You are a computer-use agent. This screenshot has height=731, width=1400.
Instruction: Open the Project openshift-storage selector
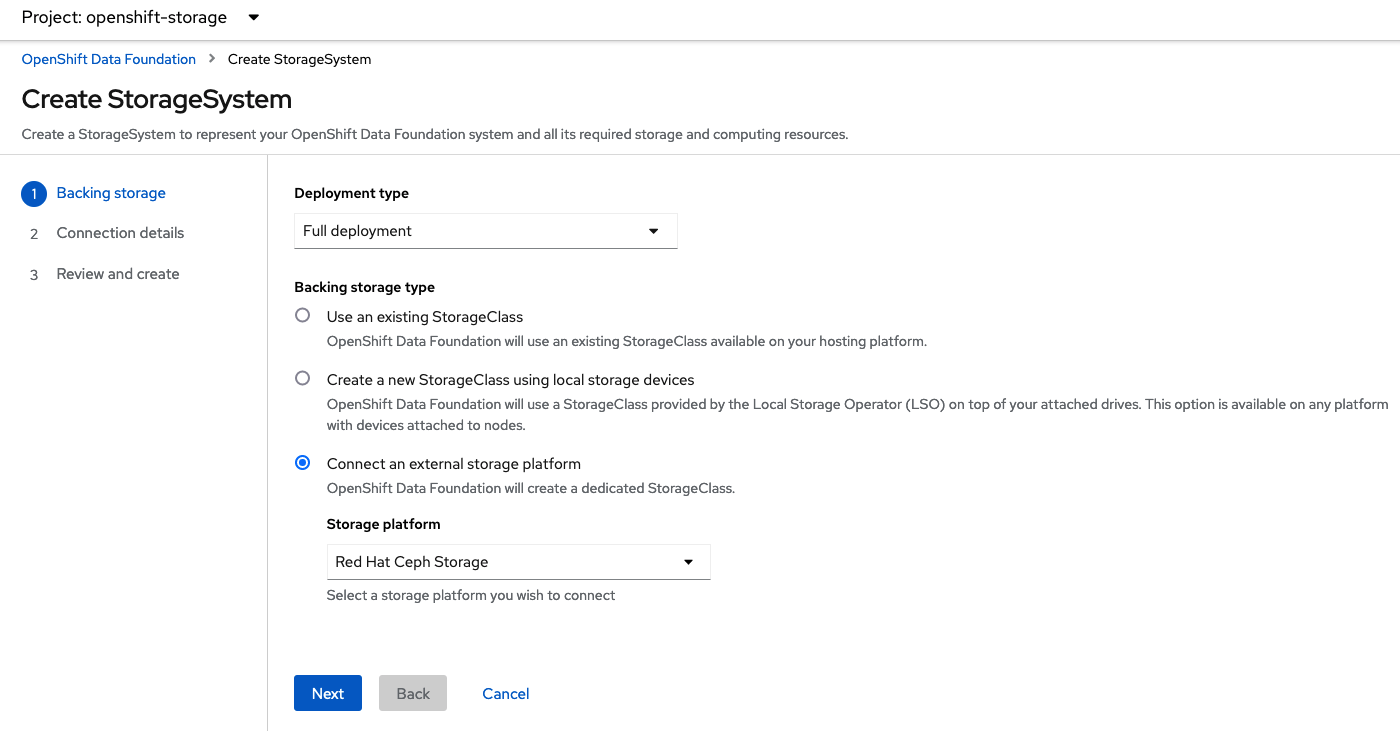pyautogui.click(x=140, y=17)
